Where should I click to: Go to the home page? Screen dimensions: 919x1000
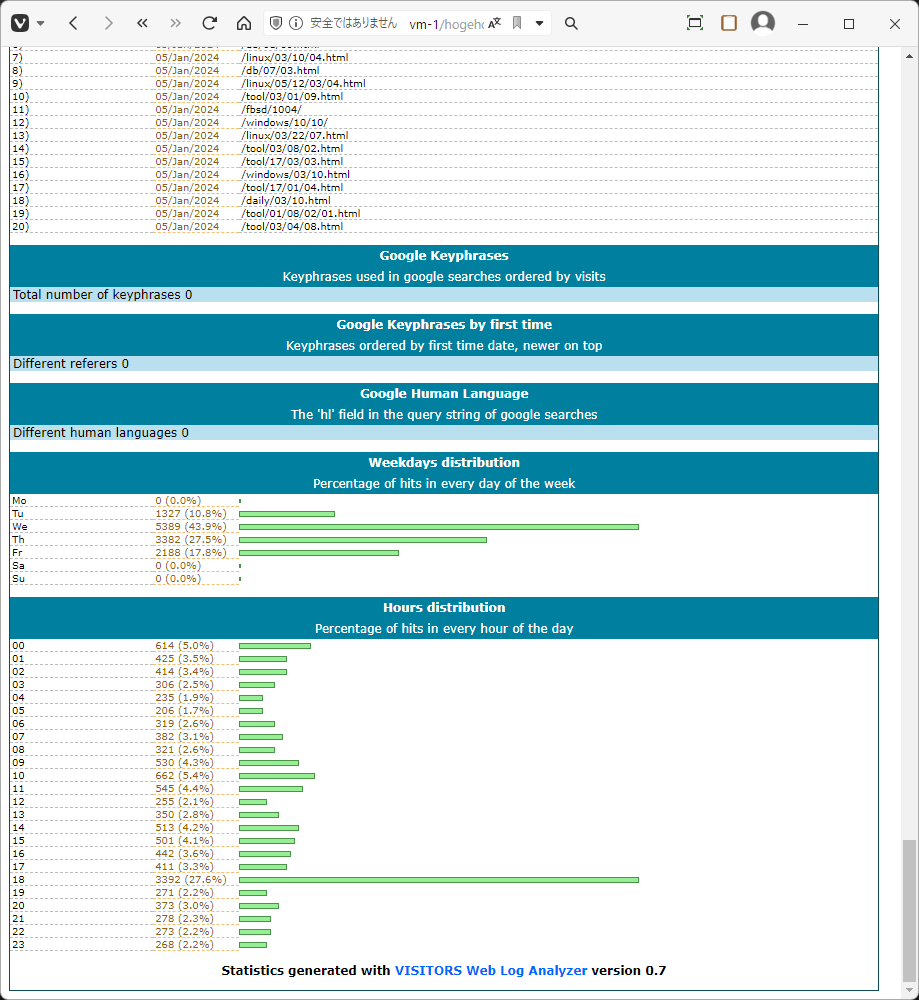pos(244,24)
